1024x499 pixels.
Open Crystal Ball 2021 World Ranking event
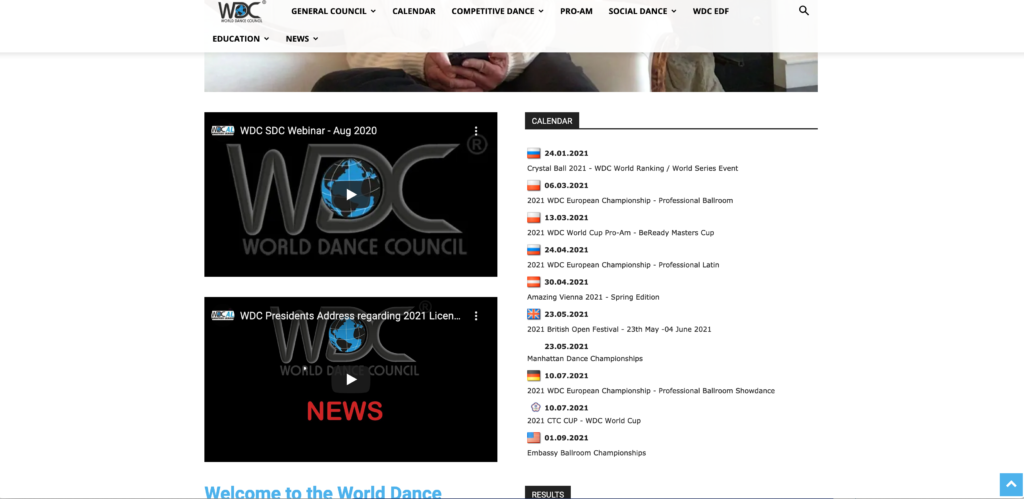632,169
